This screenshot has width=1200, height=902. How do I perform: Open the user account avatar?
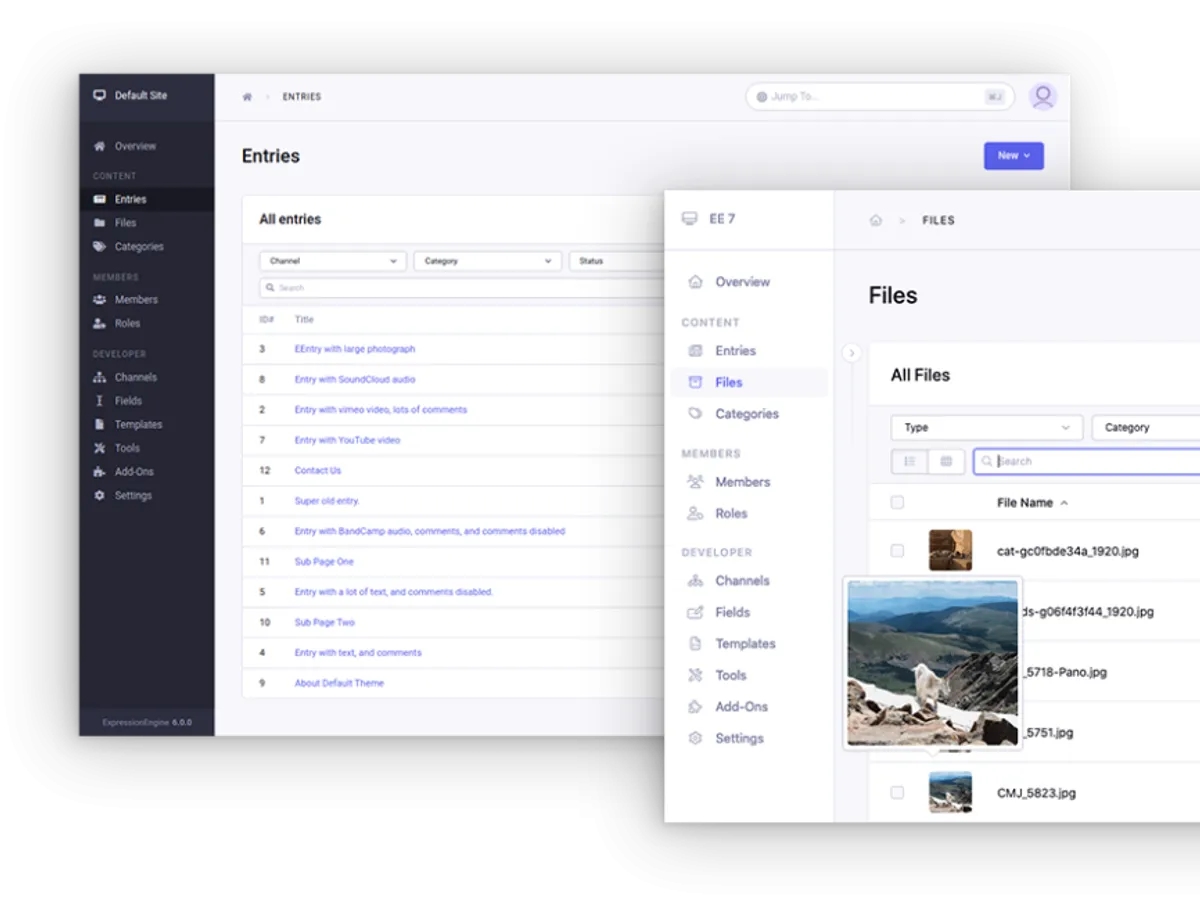1043,96
